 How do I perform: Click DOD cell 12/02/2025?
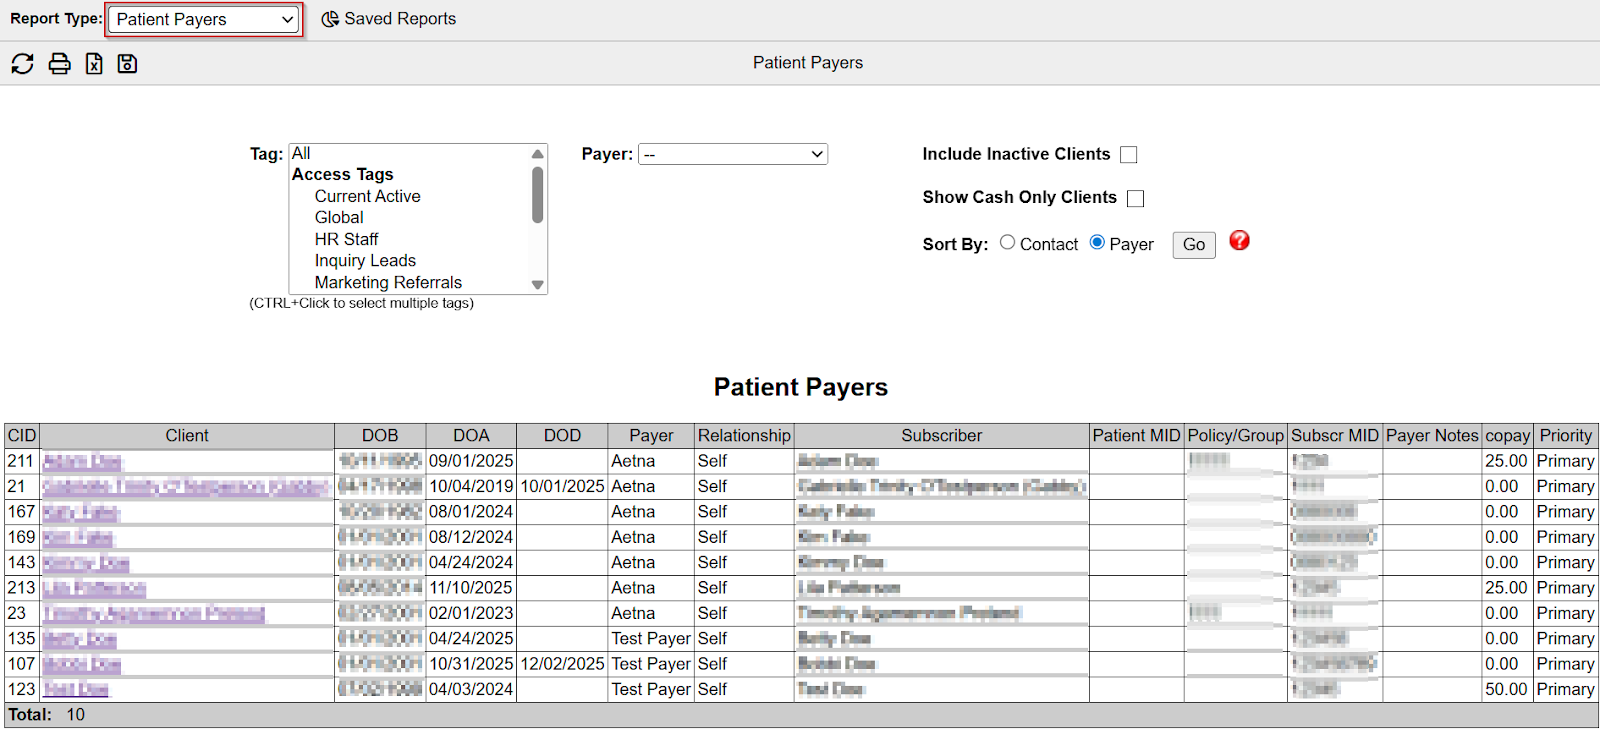click(x=562, y=665)
